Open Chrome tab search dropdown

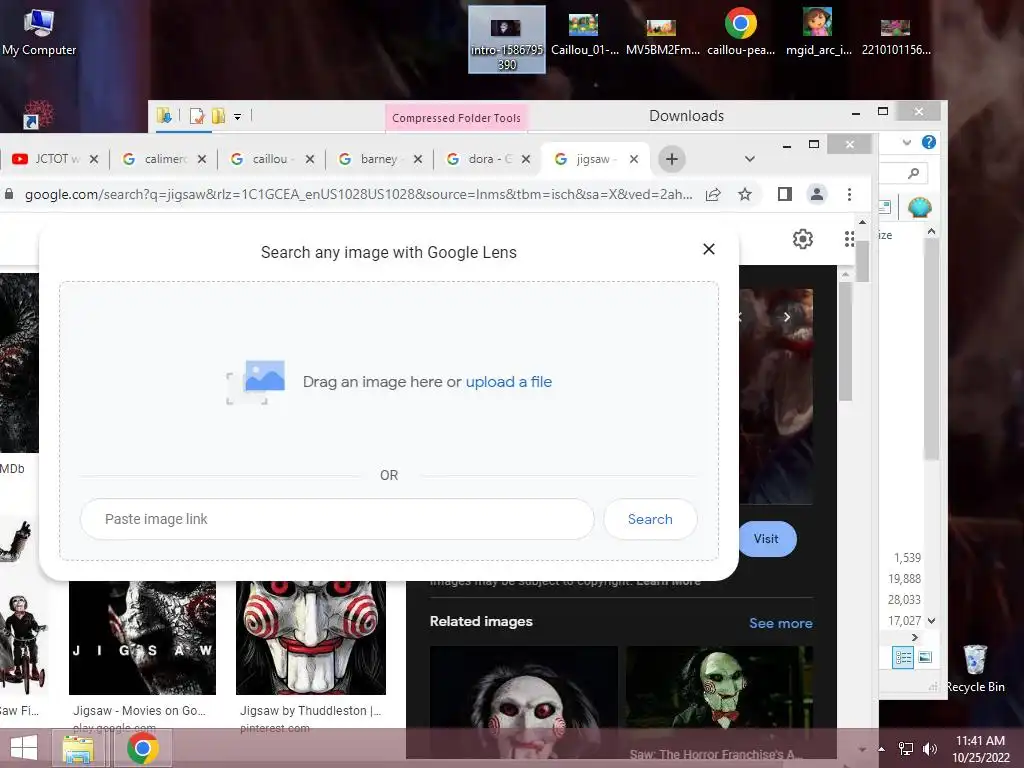point(750,159)
